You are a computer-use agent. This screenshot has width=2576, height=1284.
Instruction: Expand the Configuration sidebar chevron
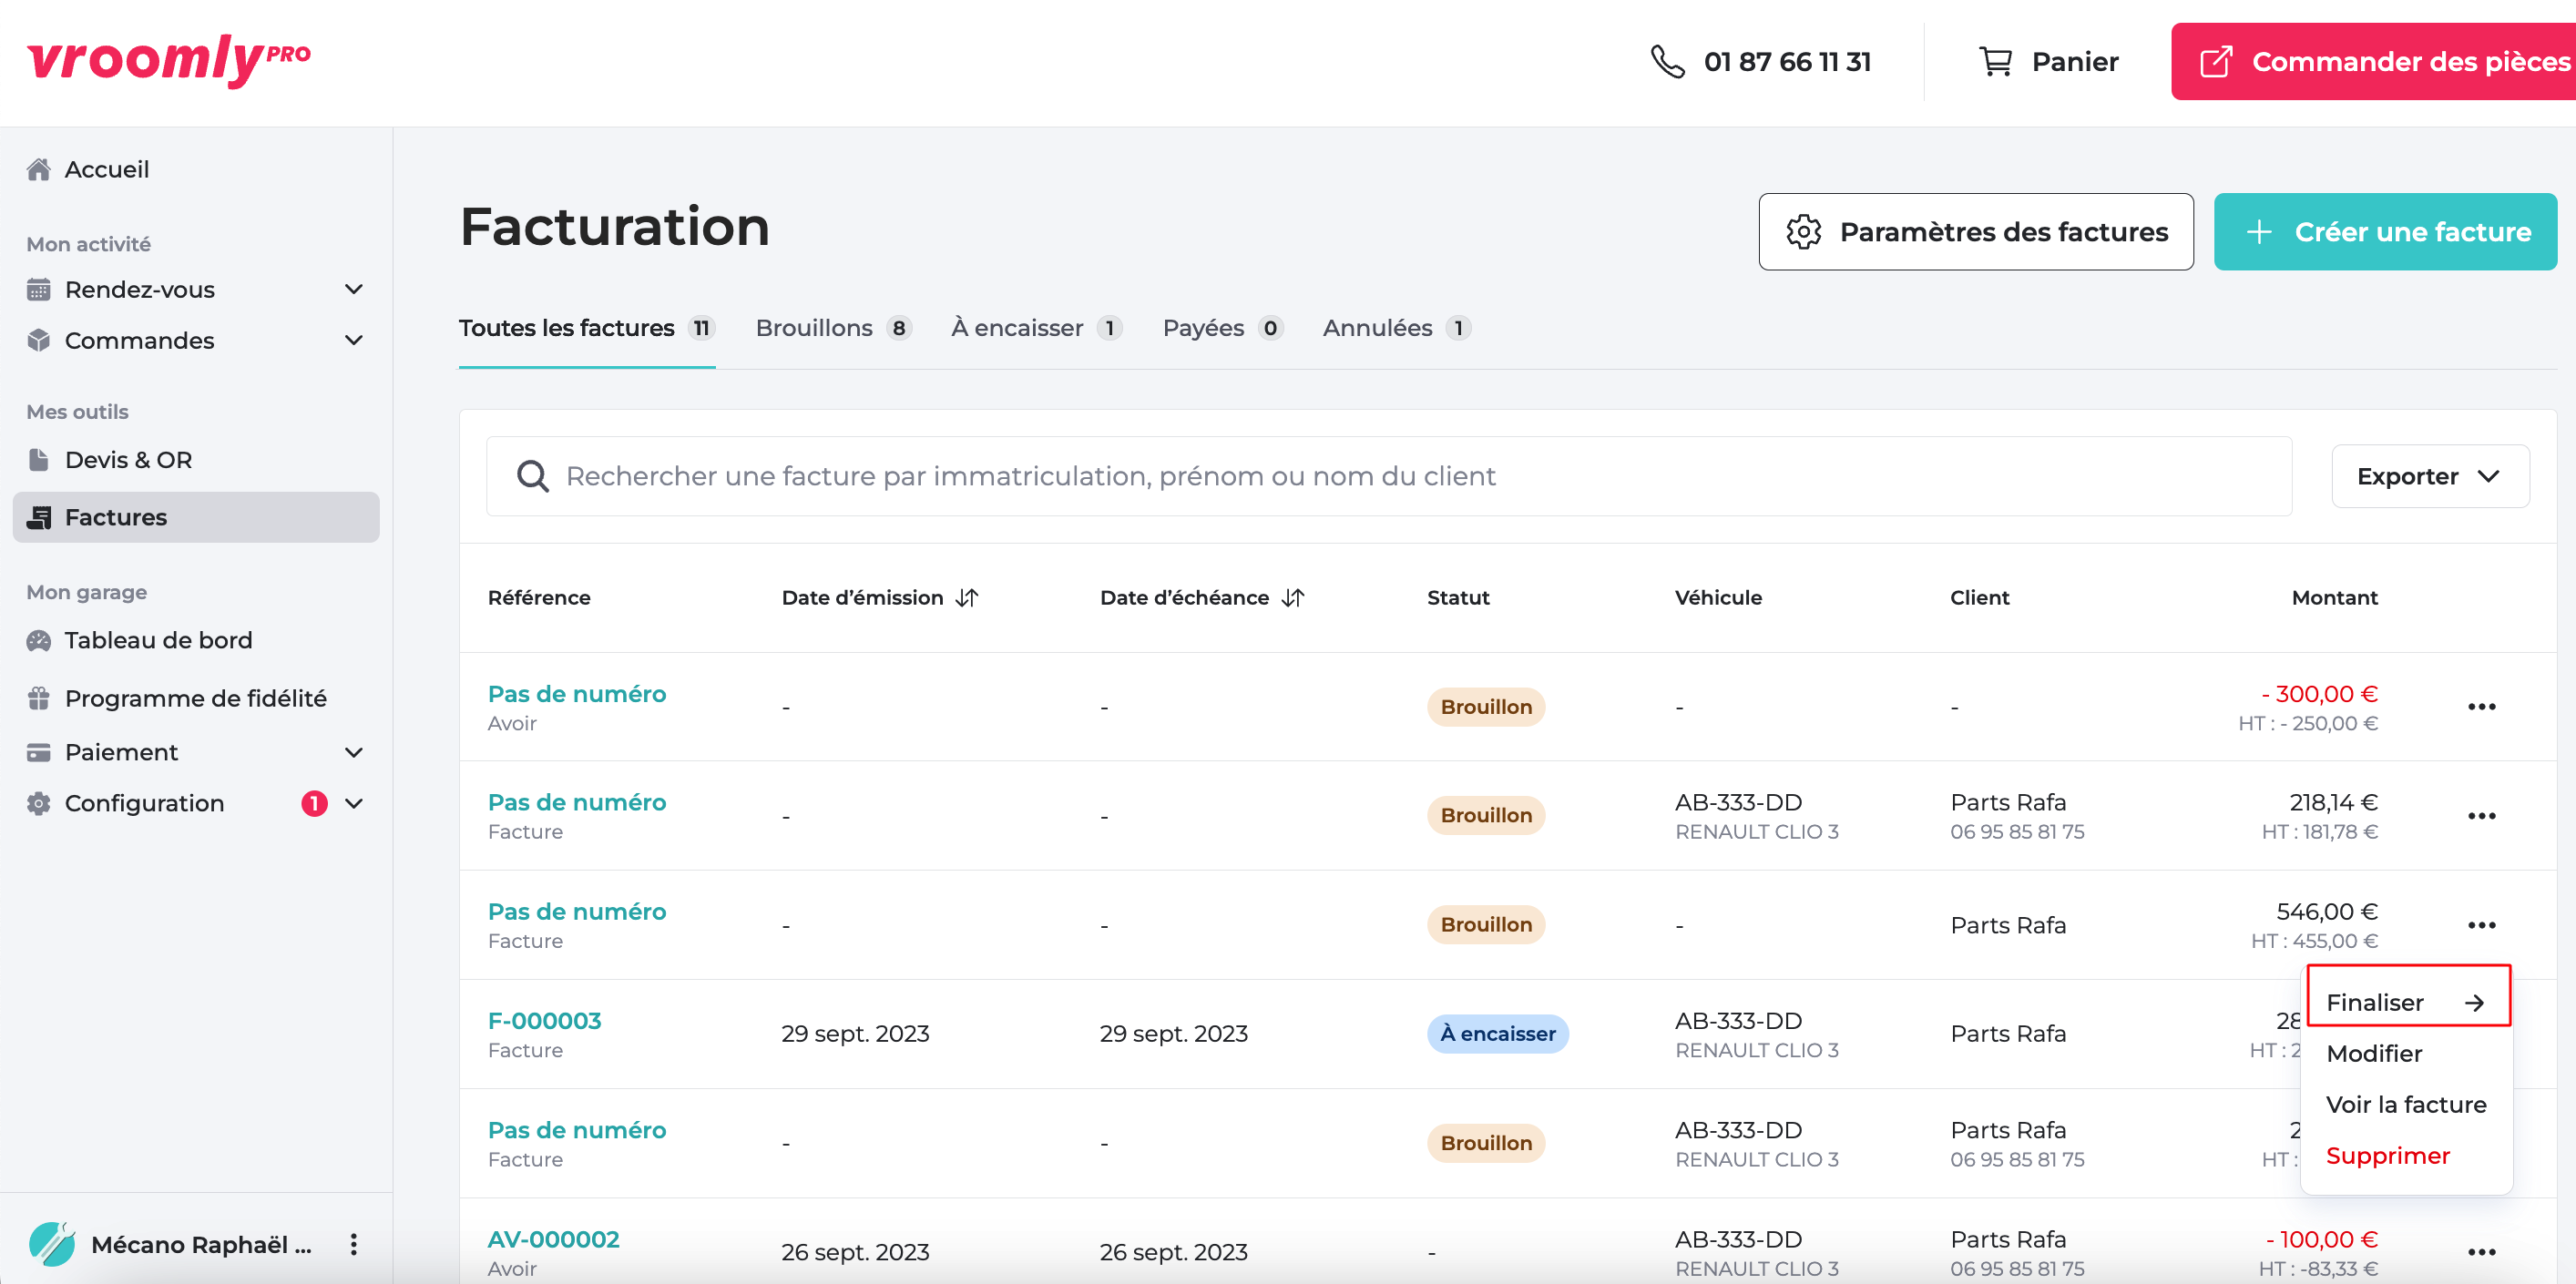coord(353,803)
